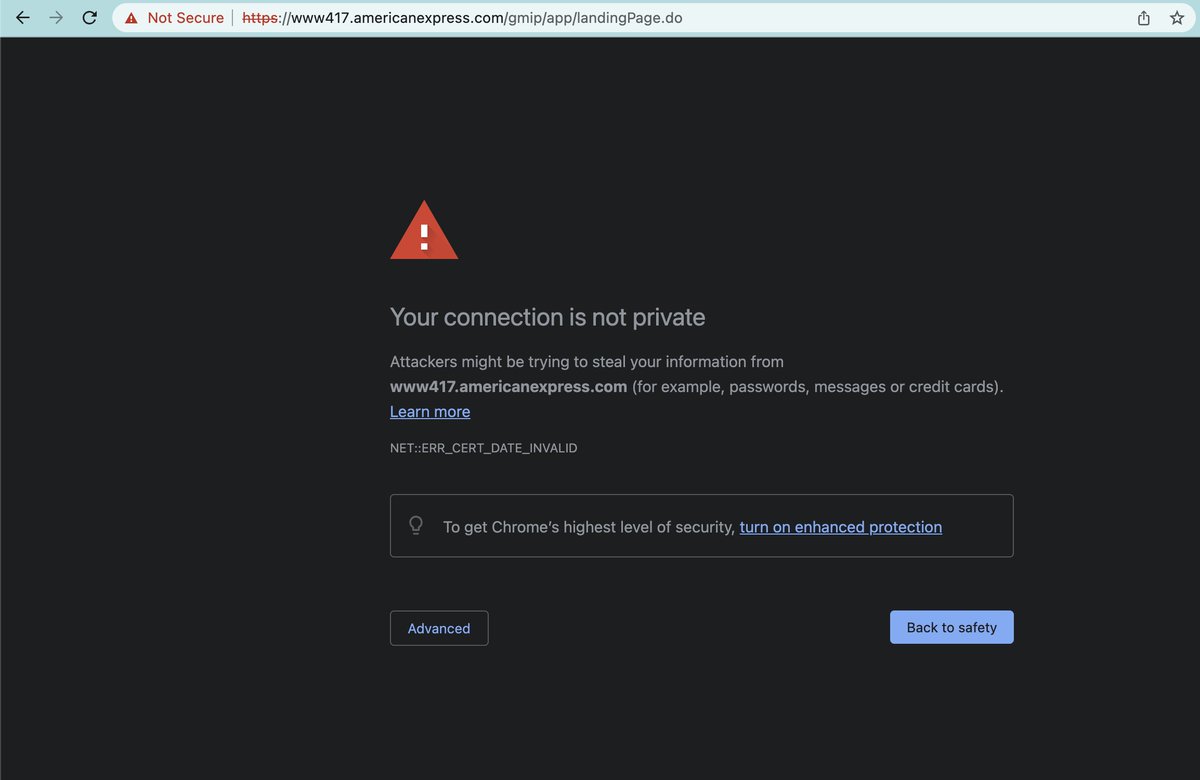This screenshot has width=1200, height=780.
Task: Click the lightbulb icon in security tip
Action: pyautogui.click(x=417, y=525)
